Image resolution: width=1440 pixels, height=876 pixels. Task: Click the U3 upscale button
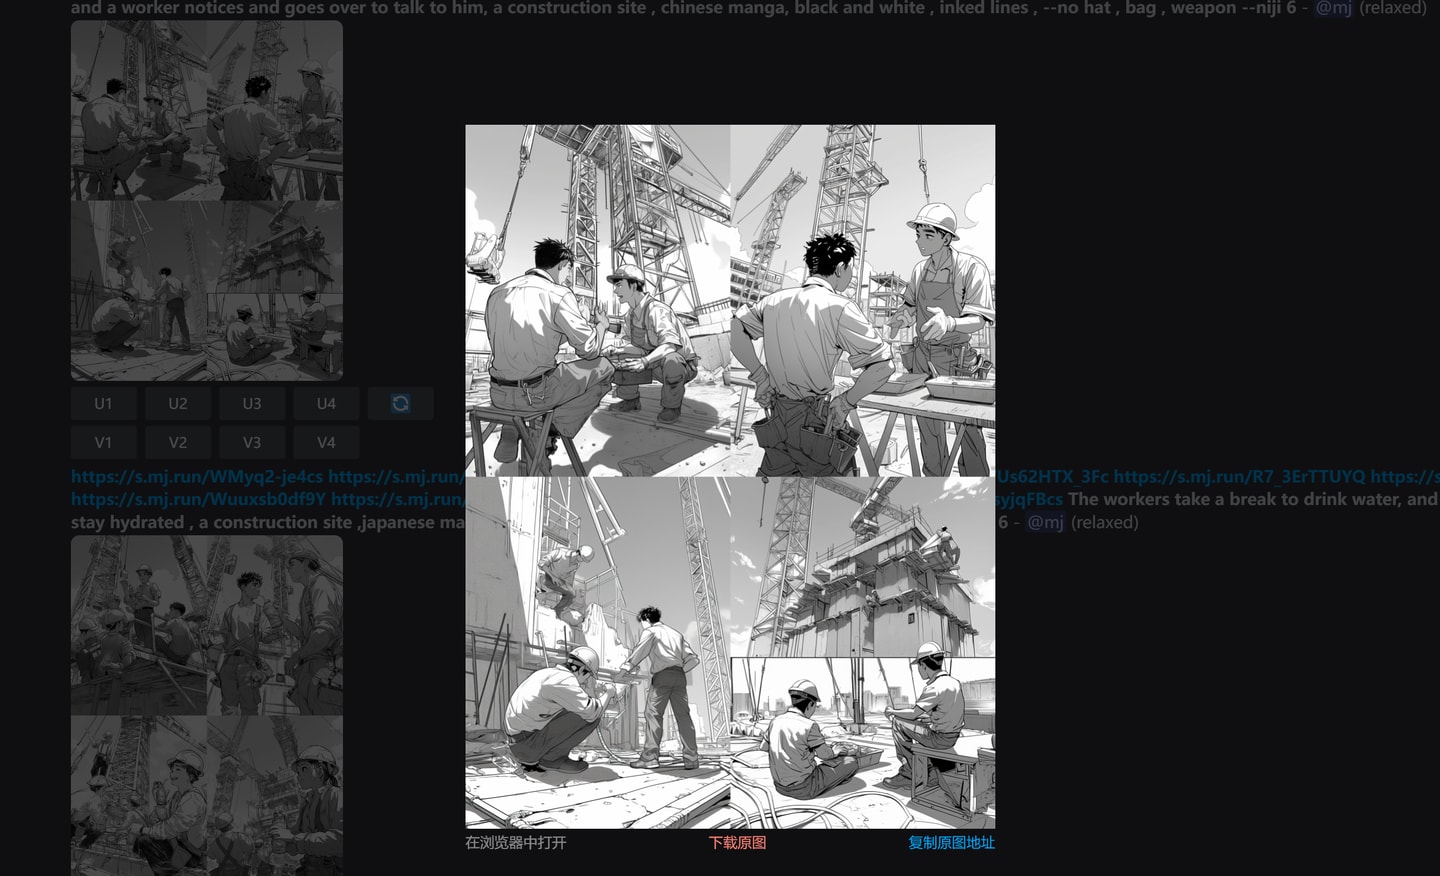coord(252,404)
